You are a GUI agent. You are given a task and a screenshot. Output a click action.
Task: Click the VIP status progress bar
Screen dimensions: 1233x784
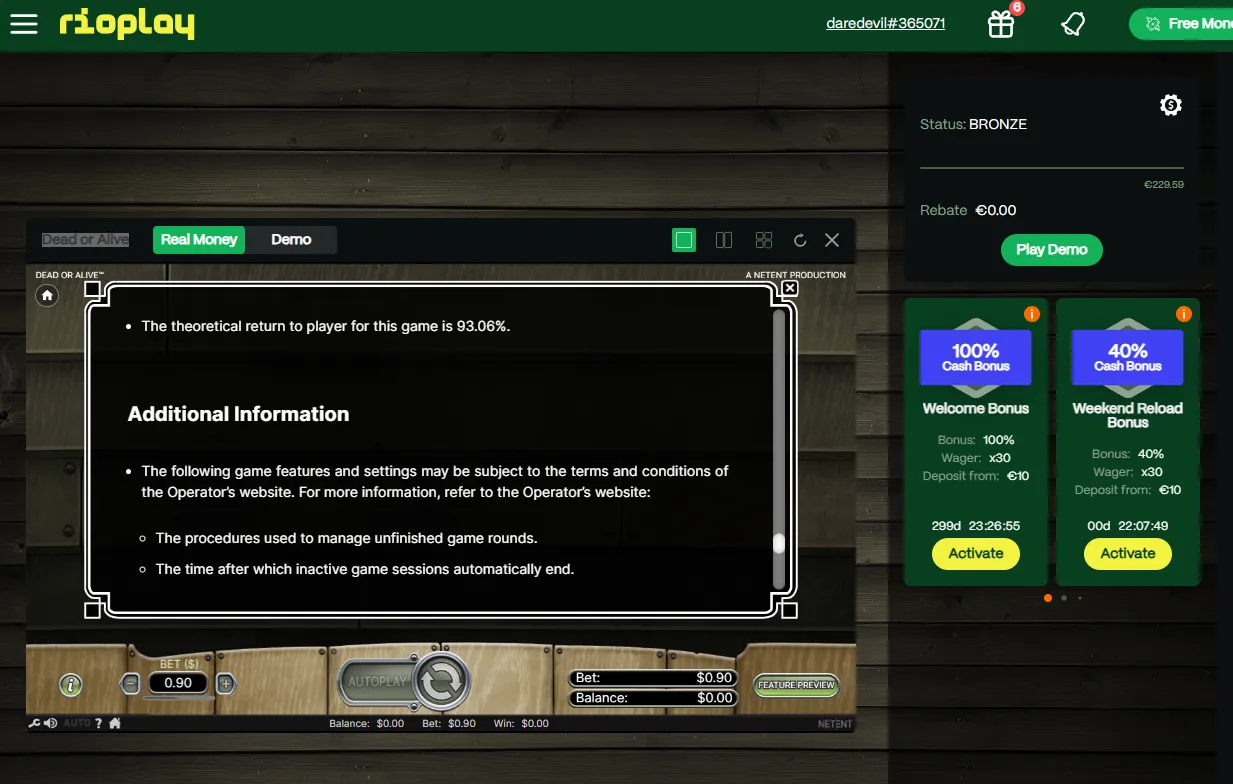pos(1052,168)
